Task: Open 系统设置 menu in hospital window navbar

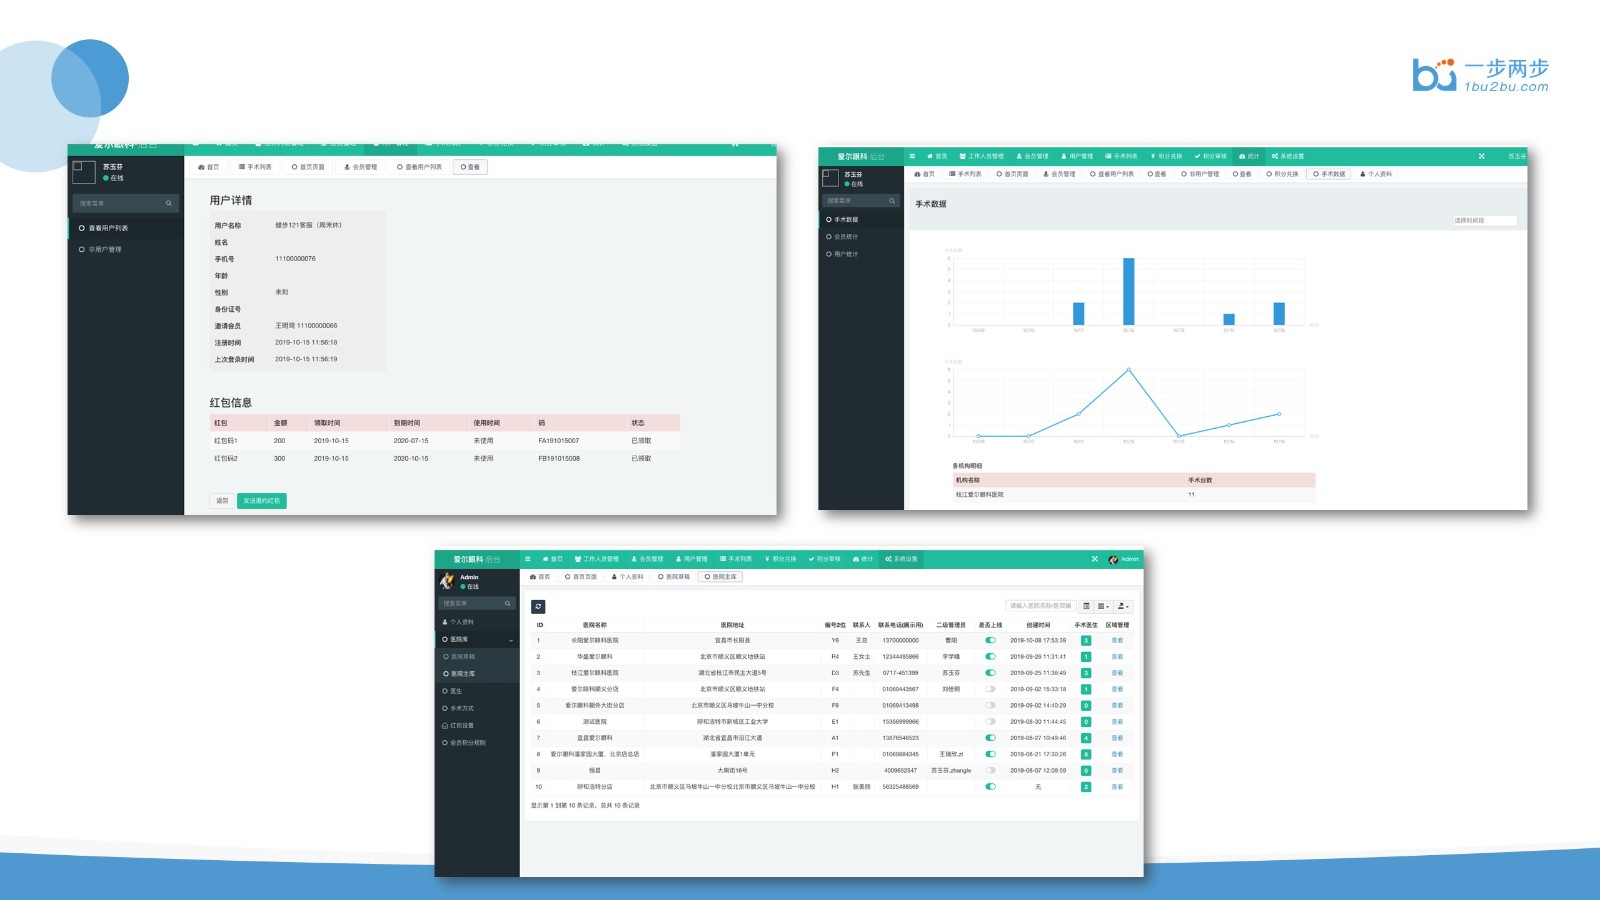Action: (901, 559)
